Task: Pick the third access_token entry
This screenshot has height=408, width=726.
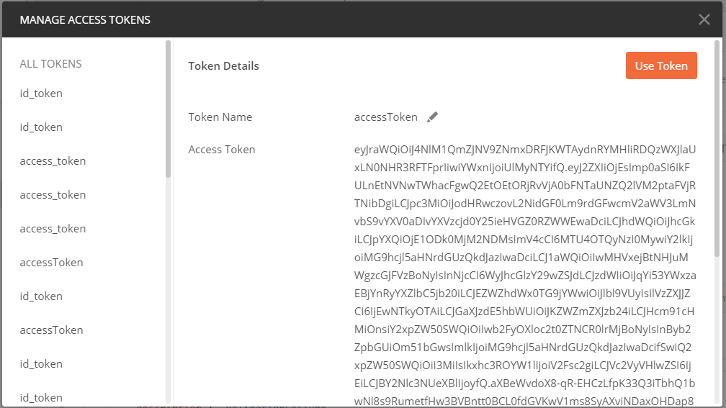Action: coord(52,228)
